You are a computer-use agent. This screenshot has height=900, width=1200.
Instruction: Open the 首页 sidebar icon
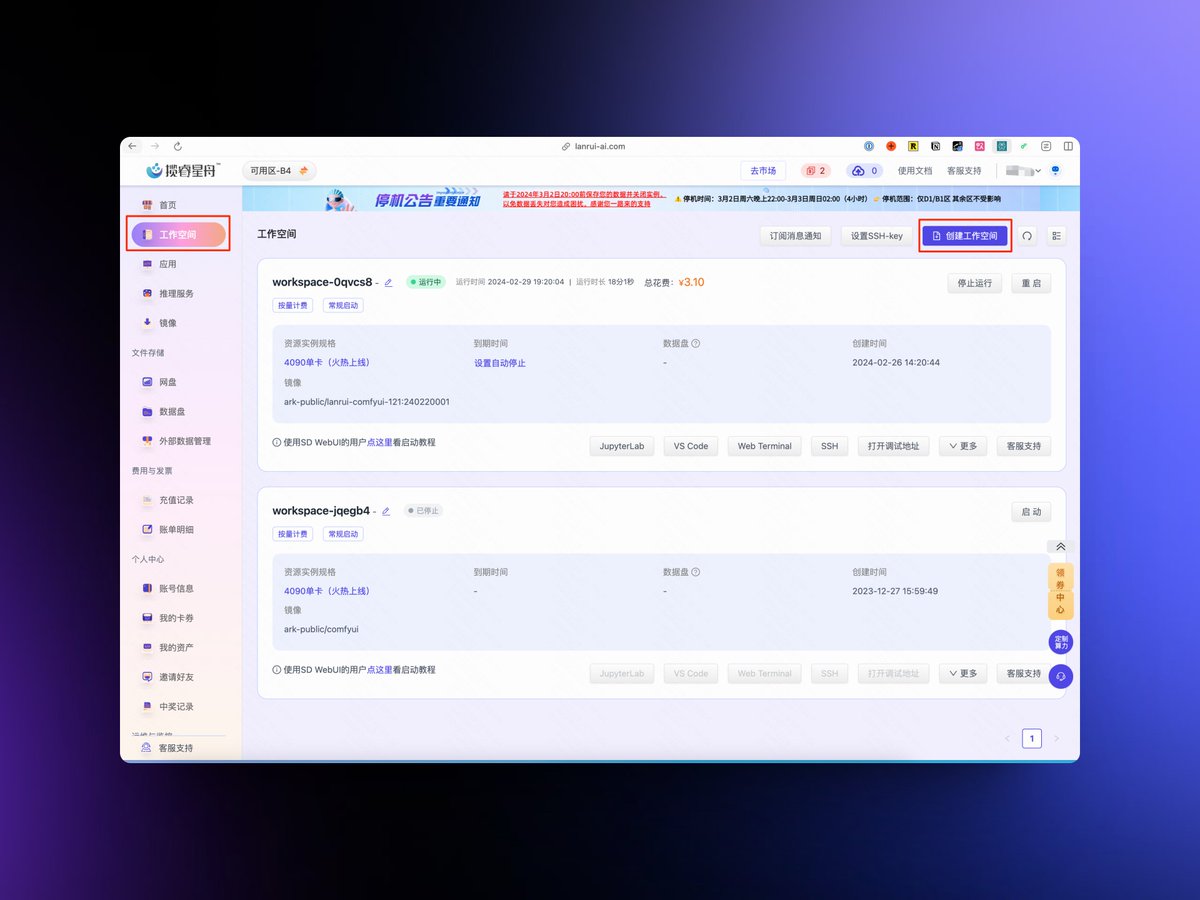[166, 203]
